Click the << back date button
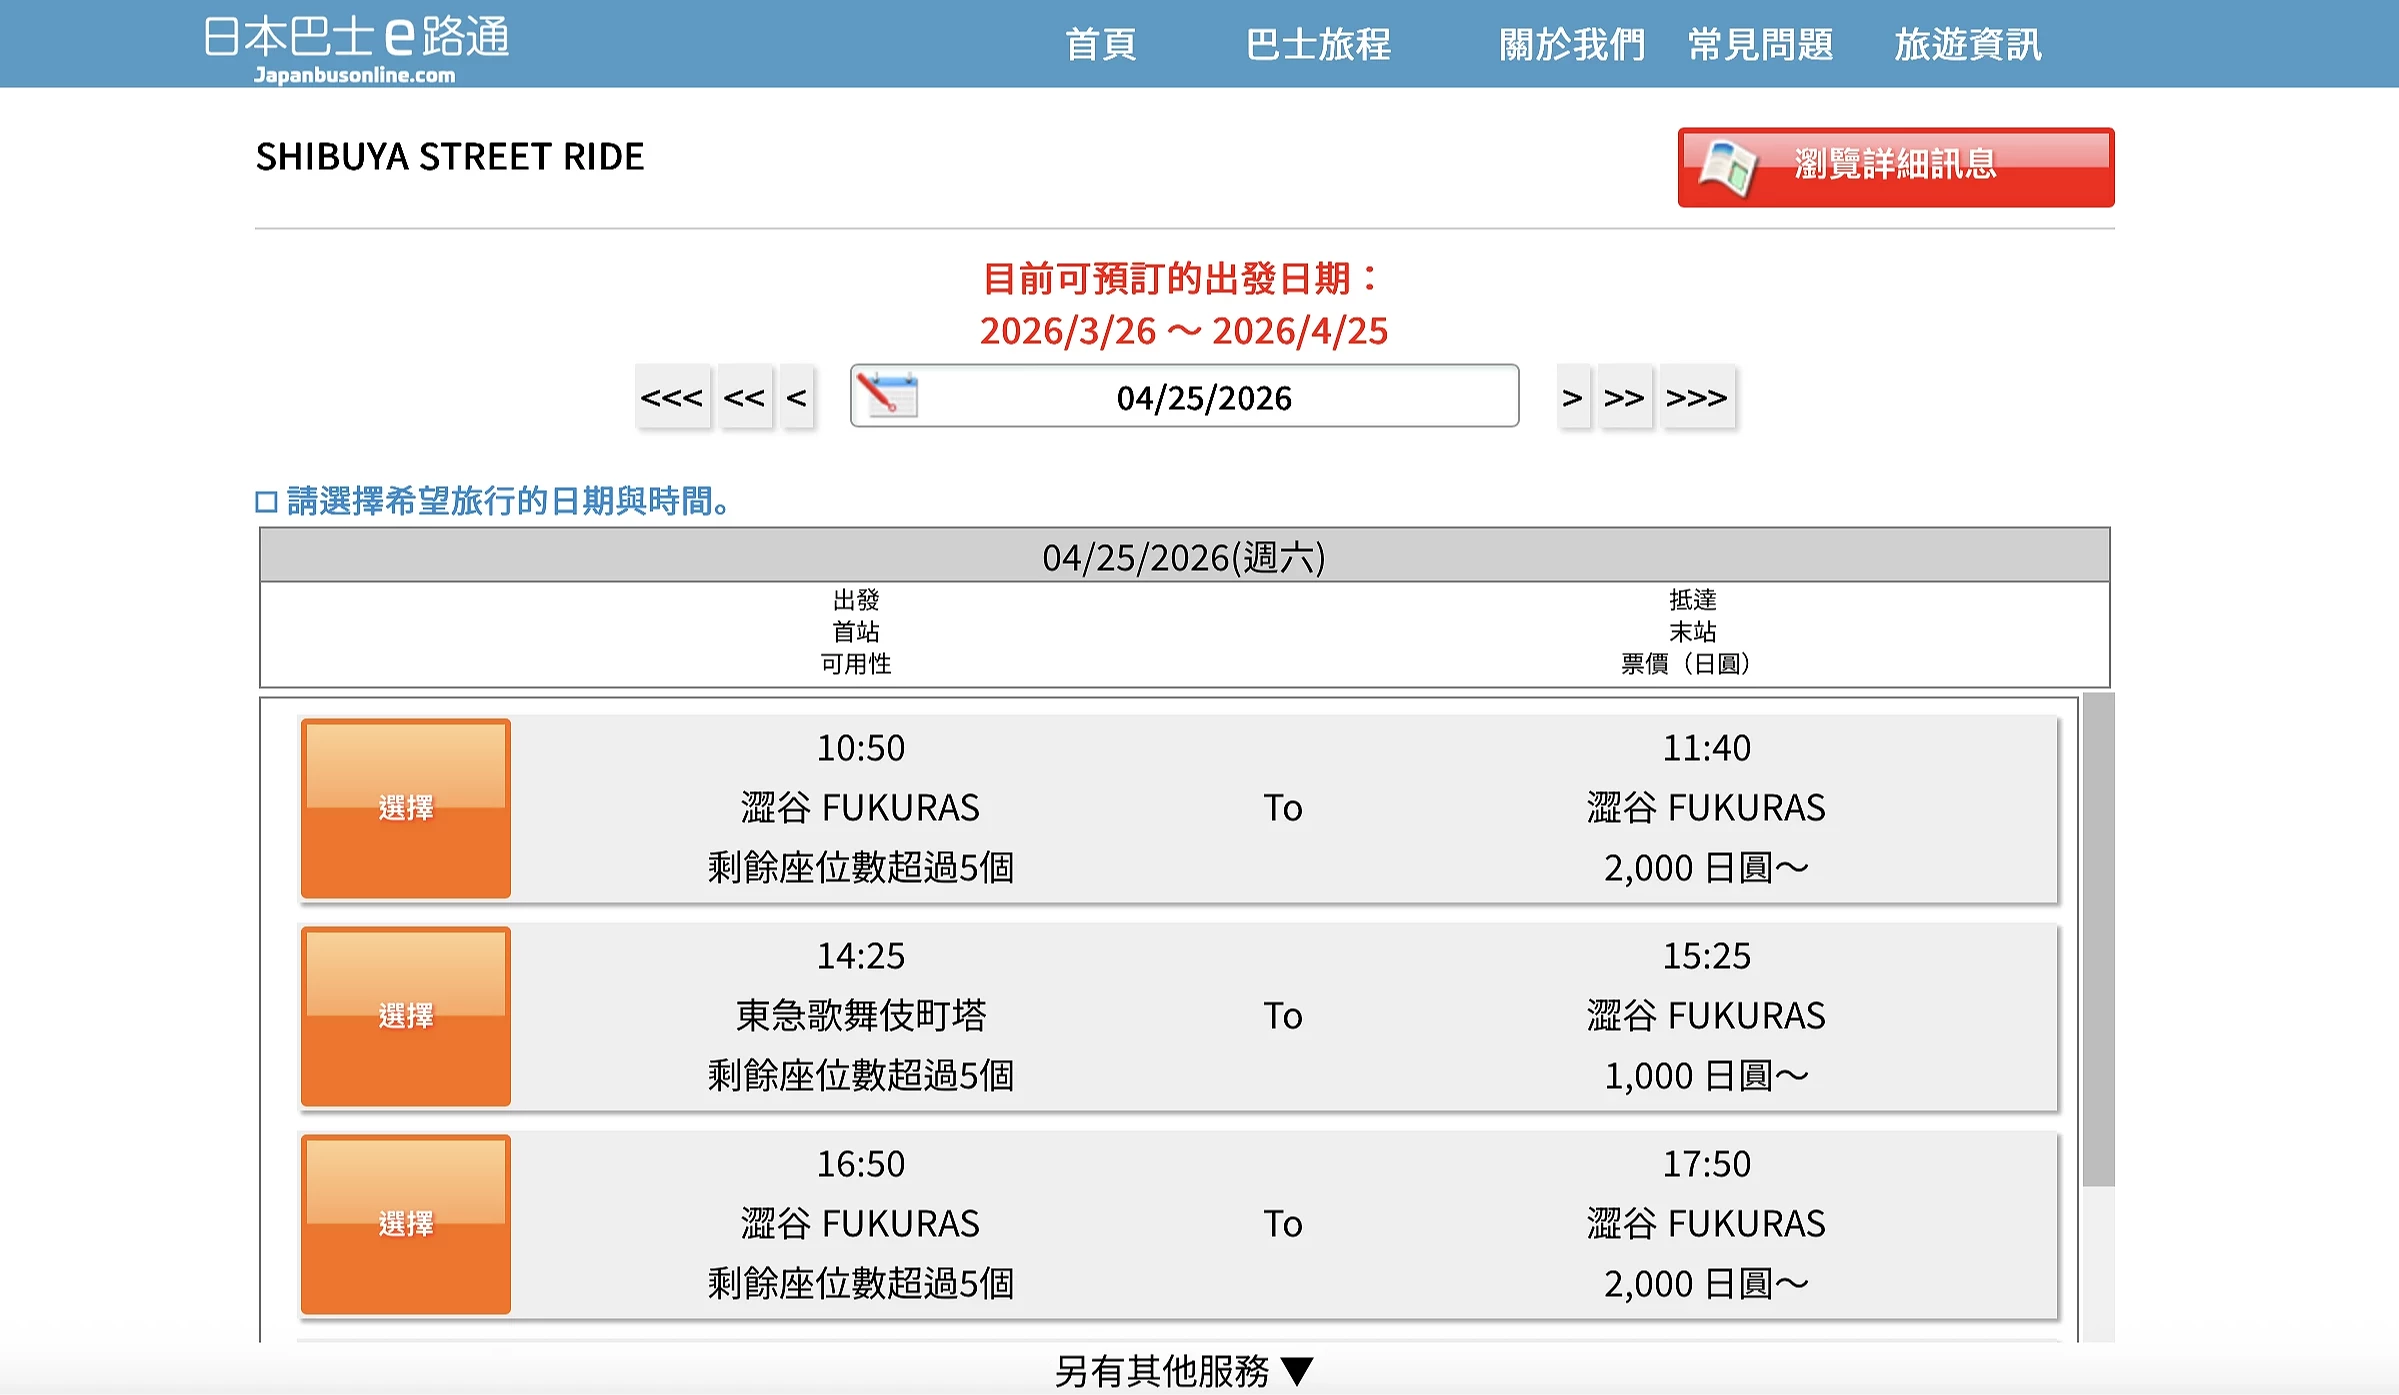Image resolution: width=2399 pixels, height=1395 pixels. coord(744,397)
